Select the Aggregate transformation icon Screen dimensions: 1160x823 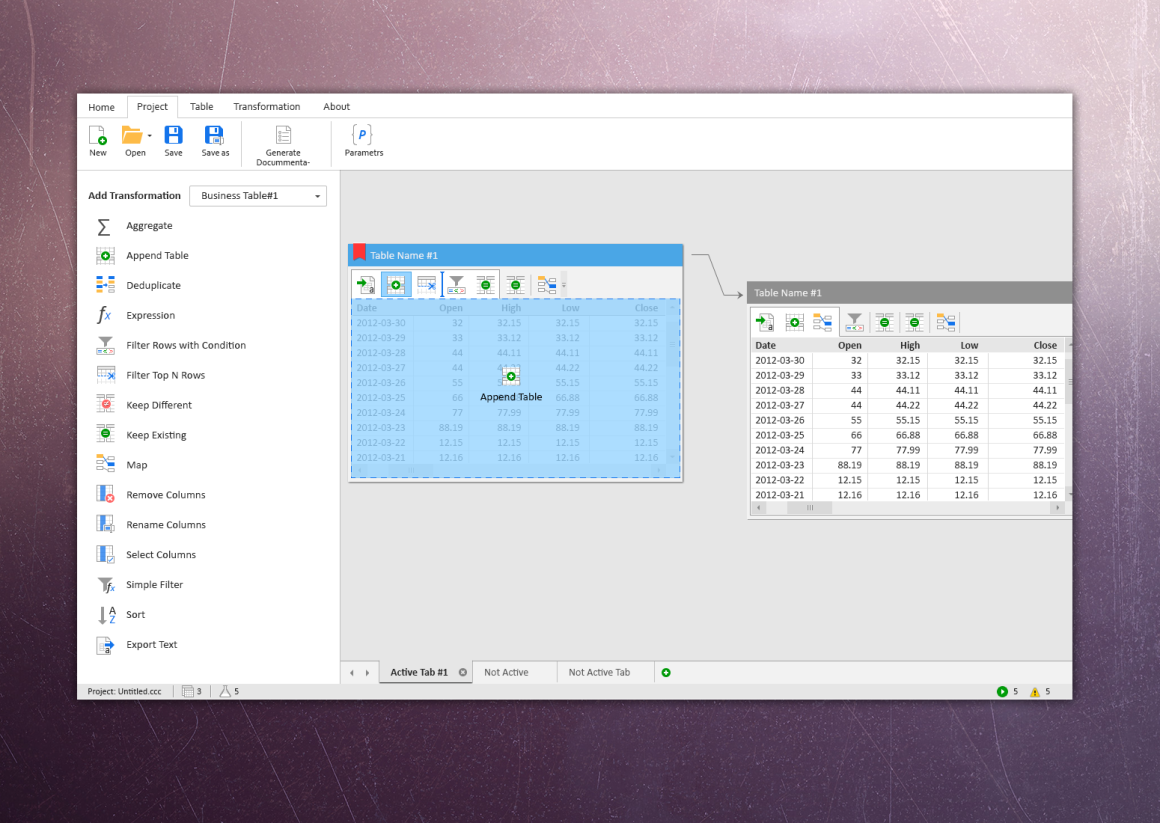[x=103, y=226]
